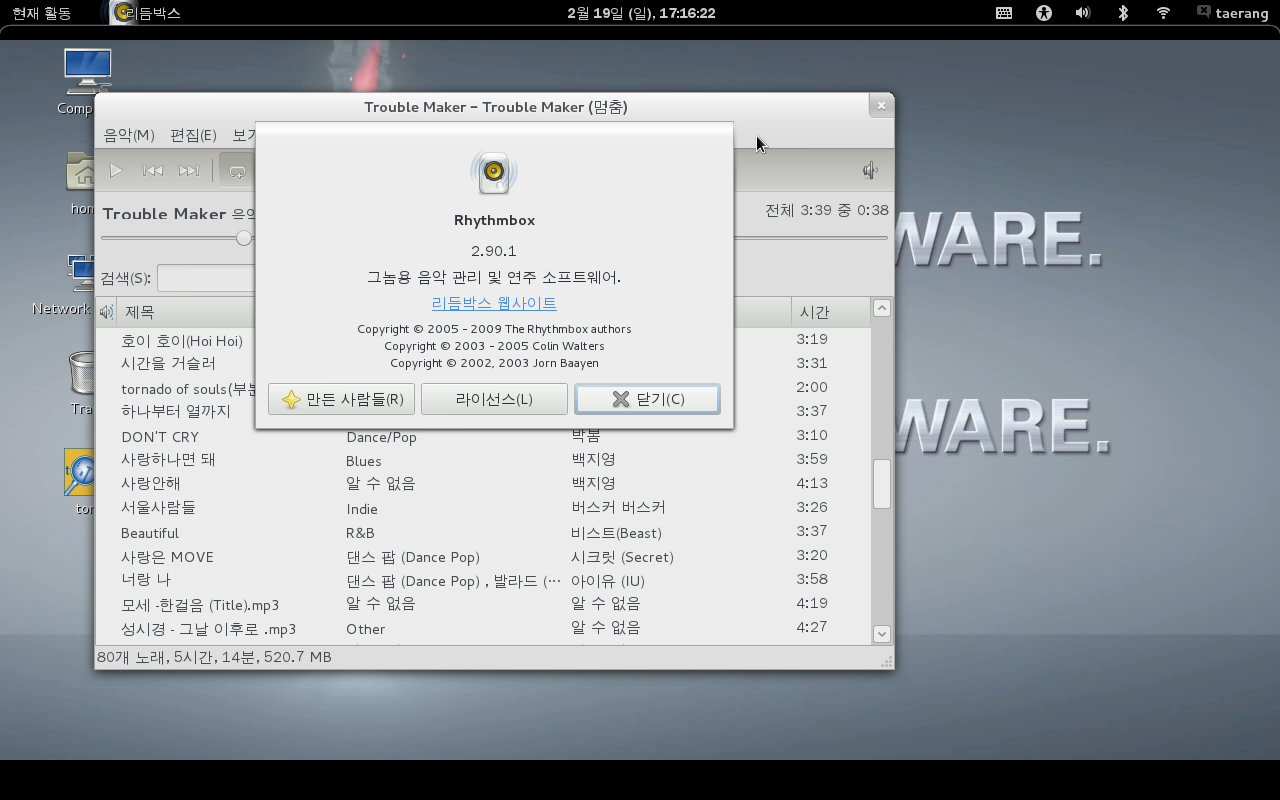Screen dimensions: 1280x800
Task: Select the song tornado of souls
Action: click(x=188, y=388)
